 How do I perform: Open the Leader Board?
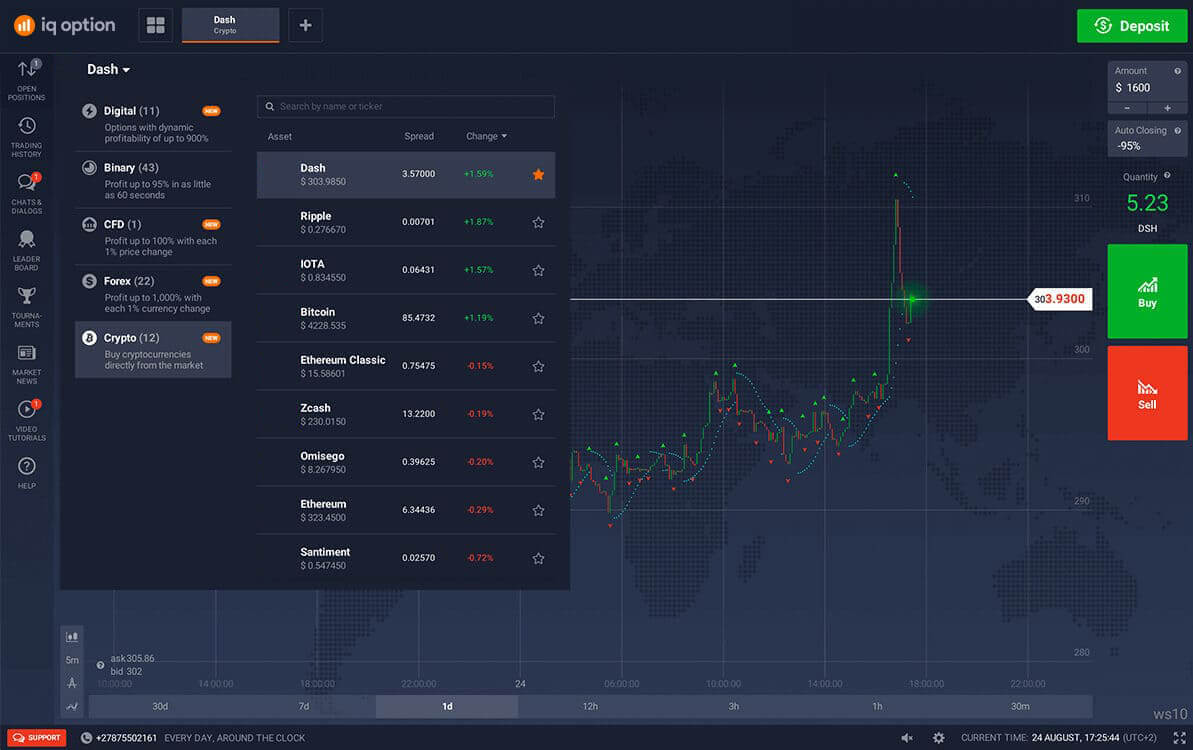click(x=27, y=250)
